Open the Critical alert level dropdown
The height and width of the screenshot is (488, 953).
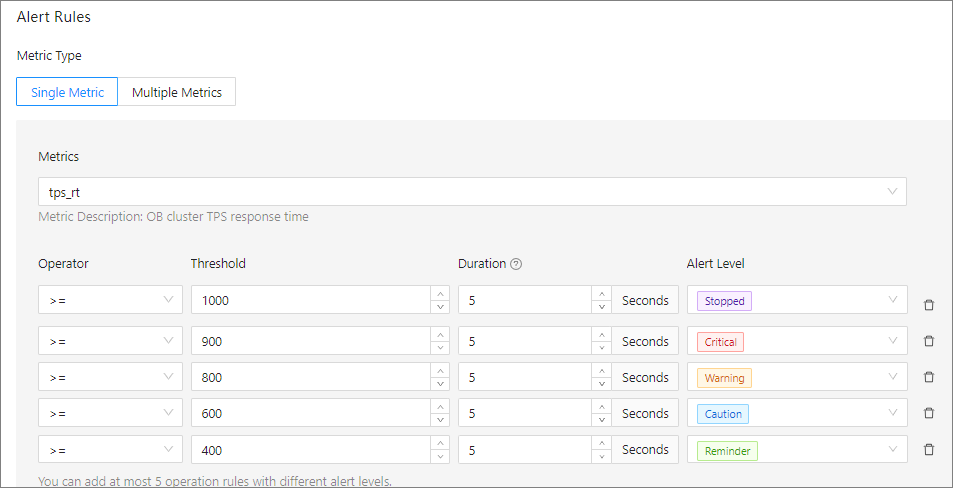(x=797, y=341)
